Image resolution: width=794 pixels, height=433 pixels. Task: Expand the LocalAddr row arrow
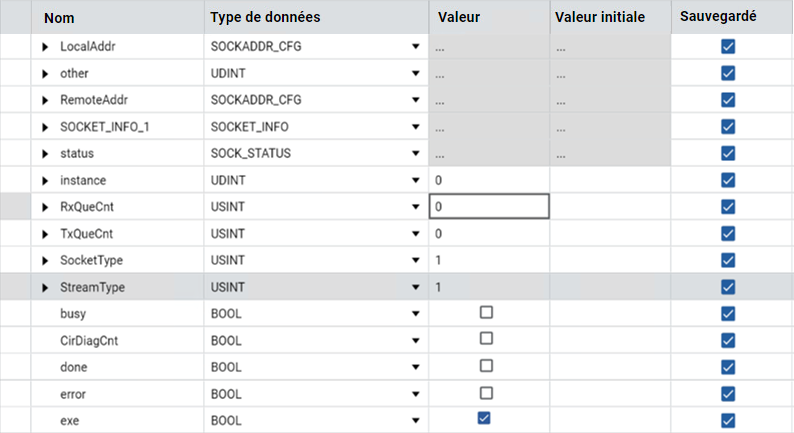(x=45, y=47)
